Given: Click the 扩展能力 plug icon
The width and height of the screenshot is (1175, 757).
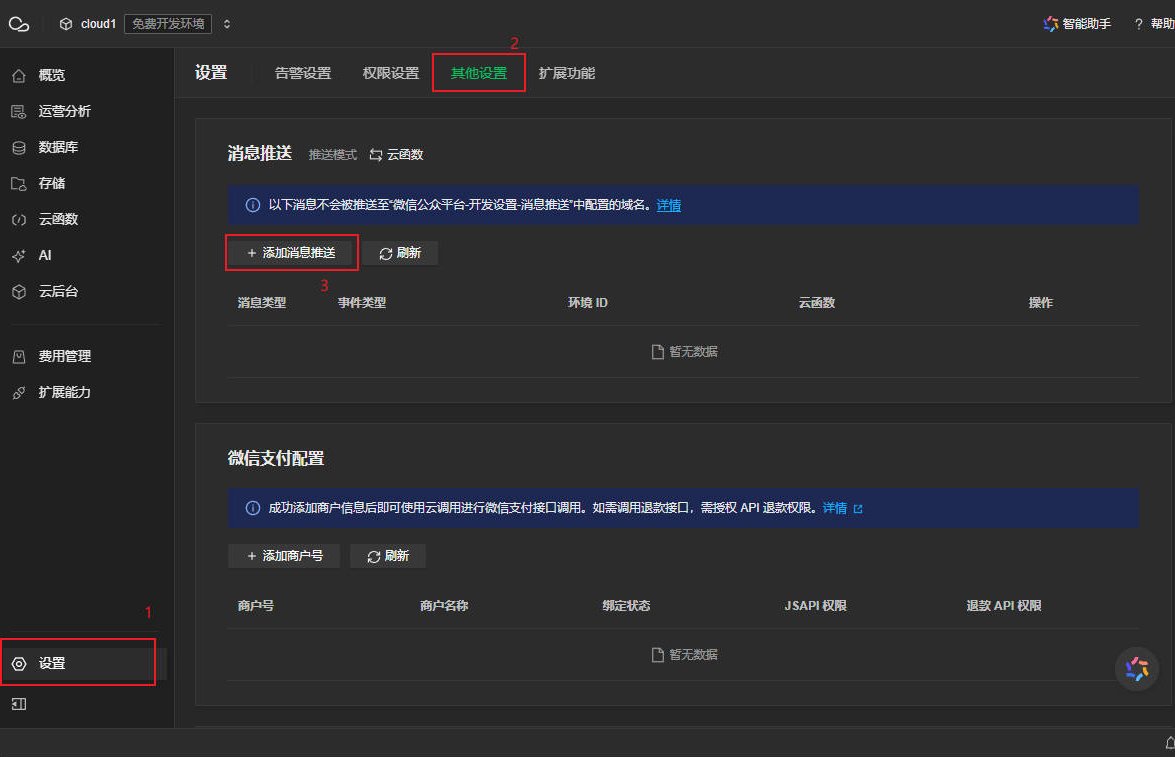Looking at the screenshot, I should [x=19, y=393].
